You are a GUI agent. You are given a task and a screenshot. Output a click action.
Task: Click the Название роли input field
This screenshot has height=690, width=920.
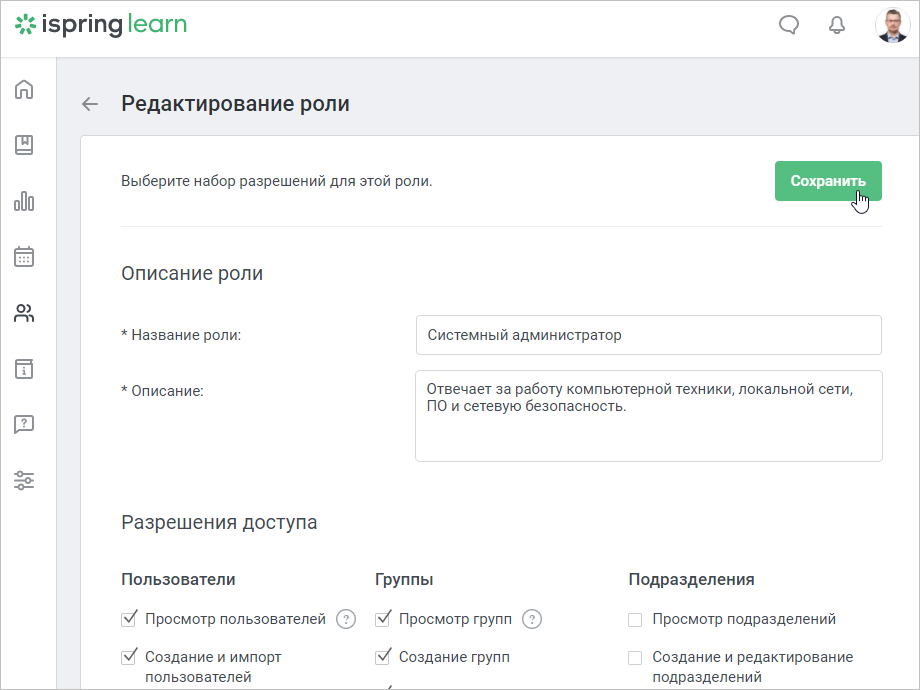pyautogui.click(x=648, y=335)
